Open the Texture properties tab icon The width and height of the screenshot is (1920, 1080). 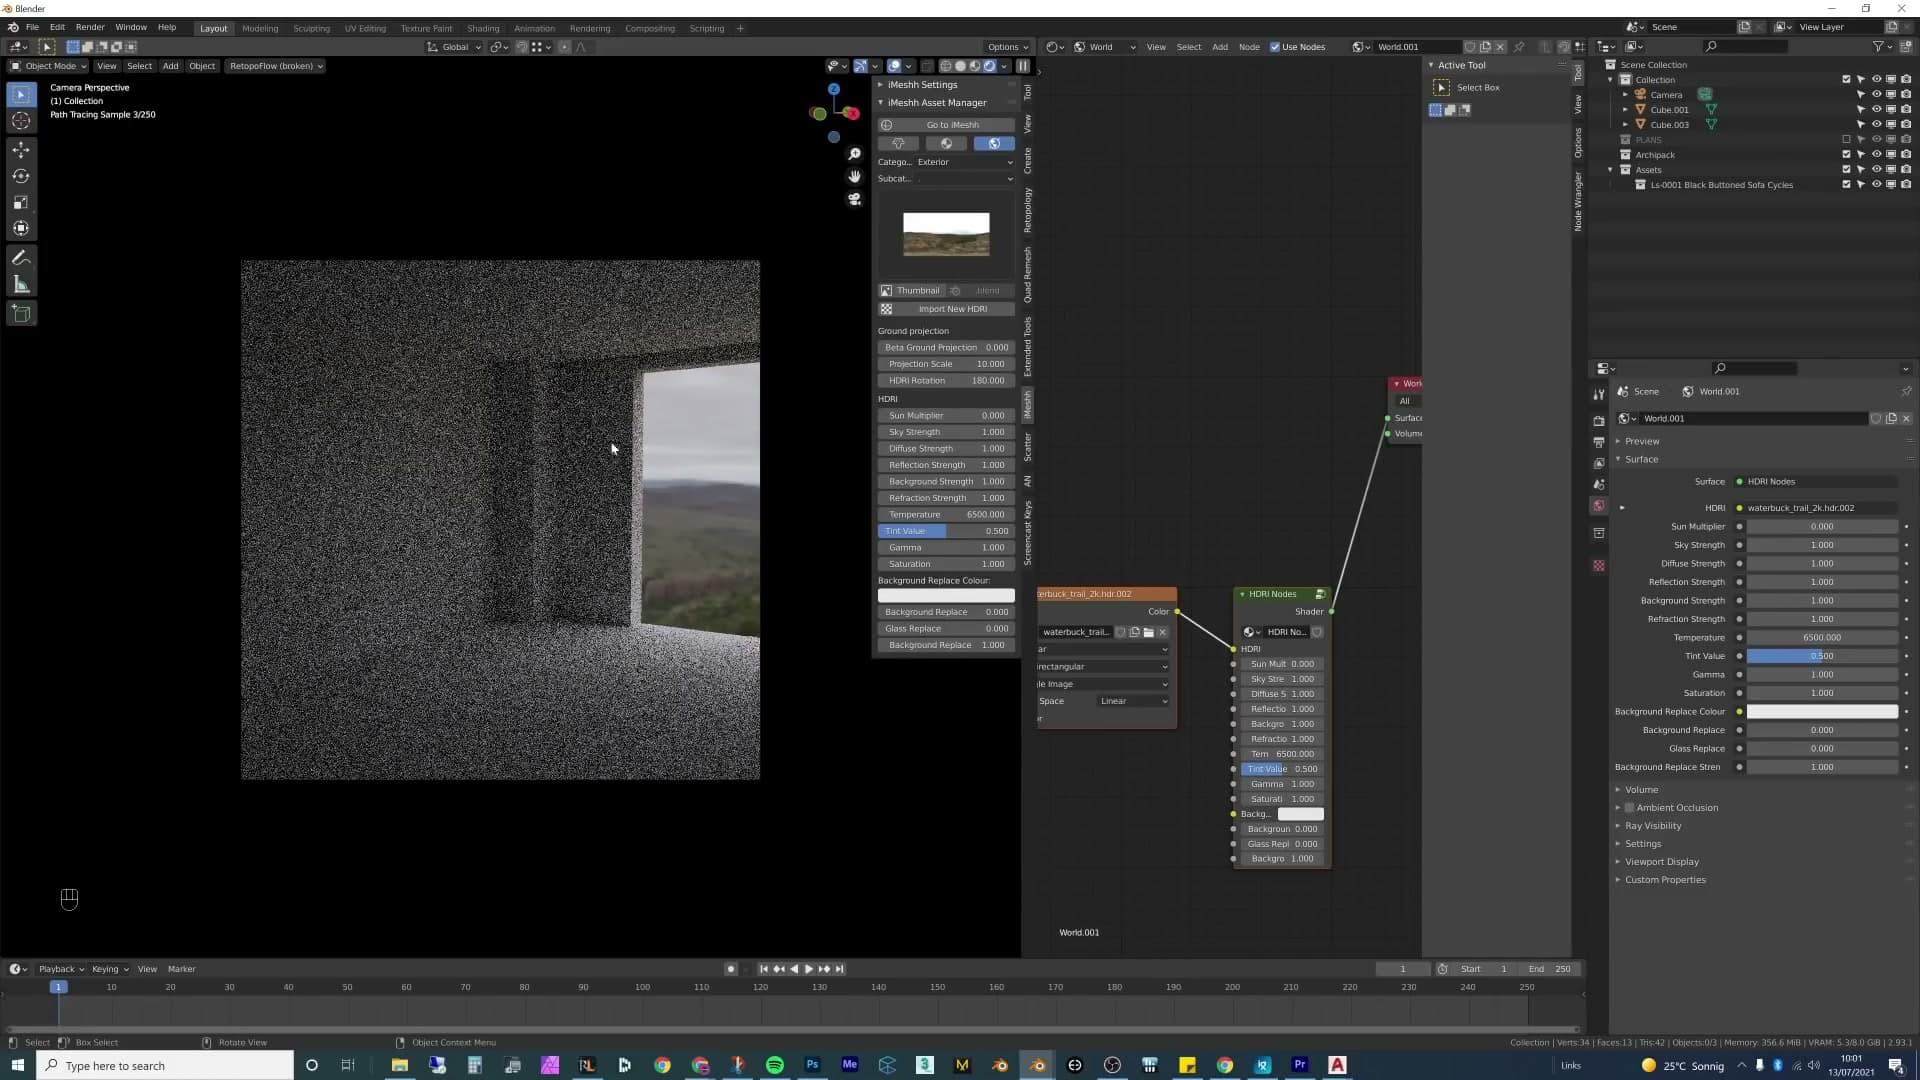(x=1599, y=566)
